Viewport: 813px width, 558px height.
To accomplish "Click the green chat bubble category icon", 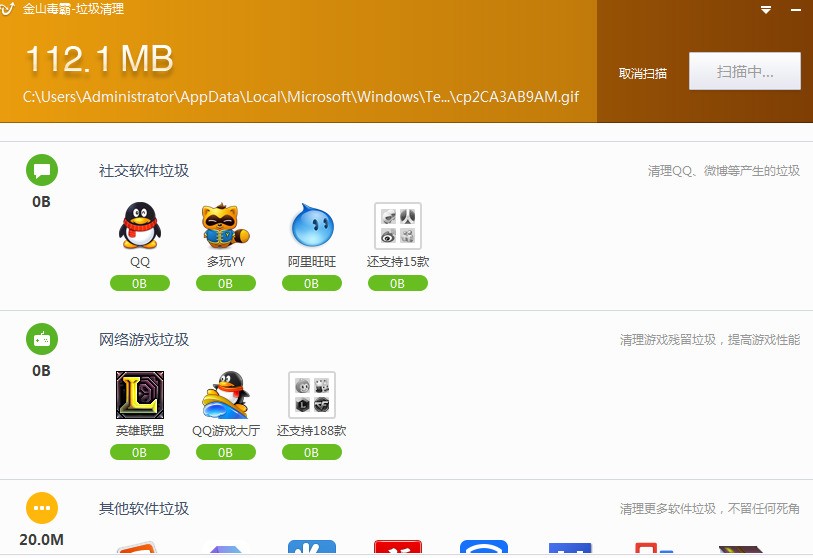I will 42,170.
